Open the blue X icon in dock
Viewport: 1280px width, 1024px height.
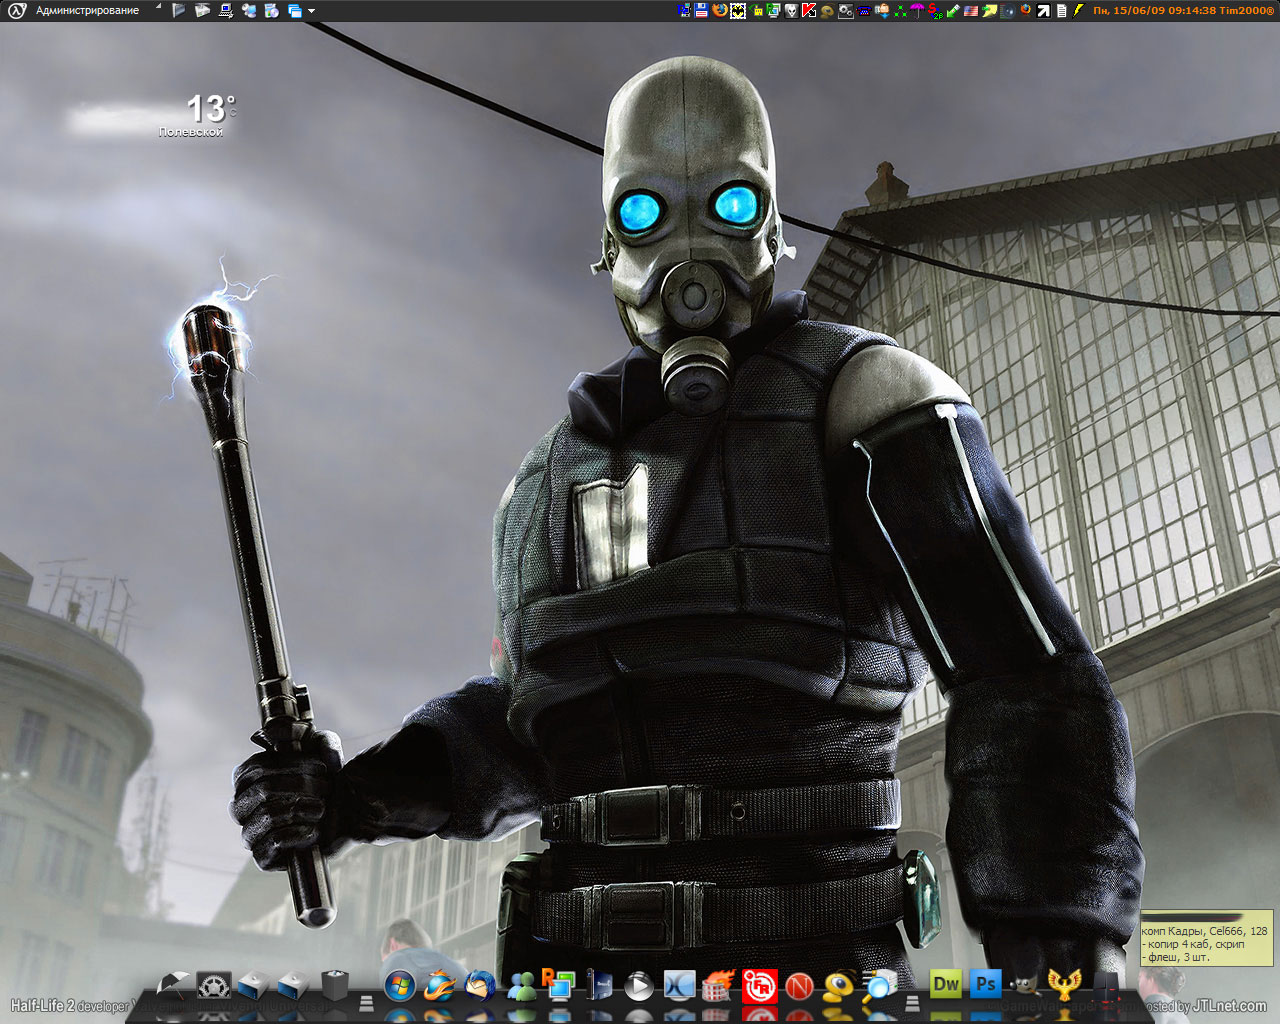coord(679,987)
